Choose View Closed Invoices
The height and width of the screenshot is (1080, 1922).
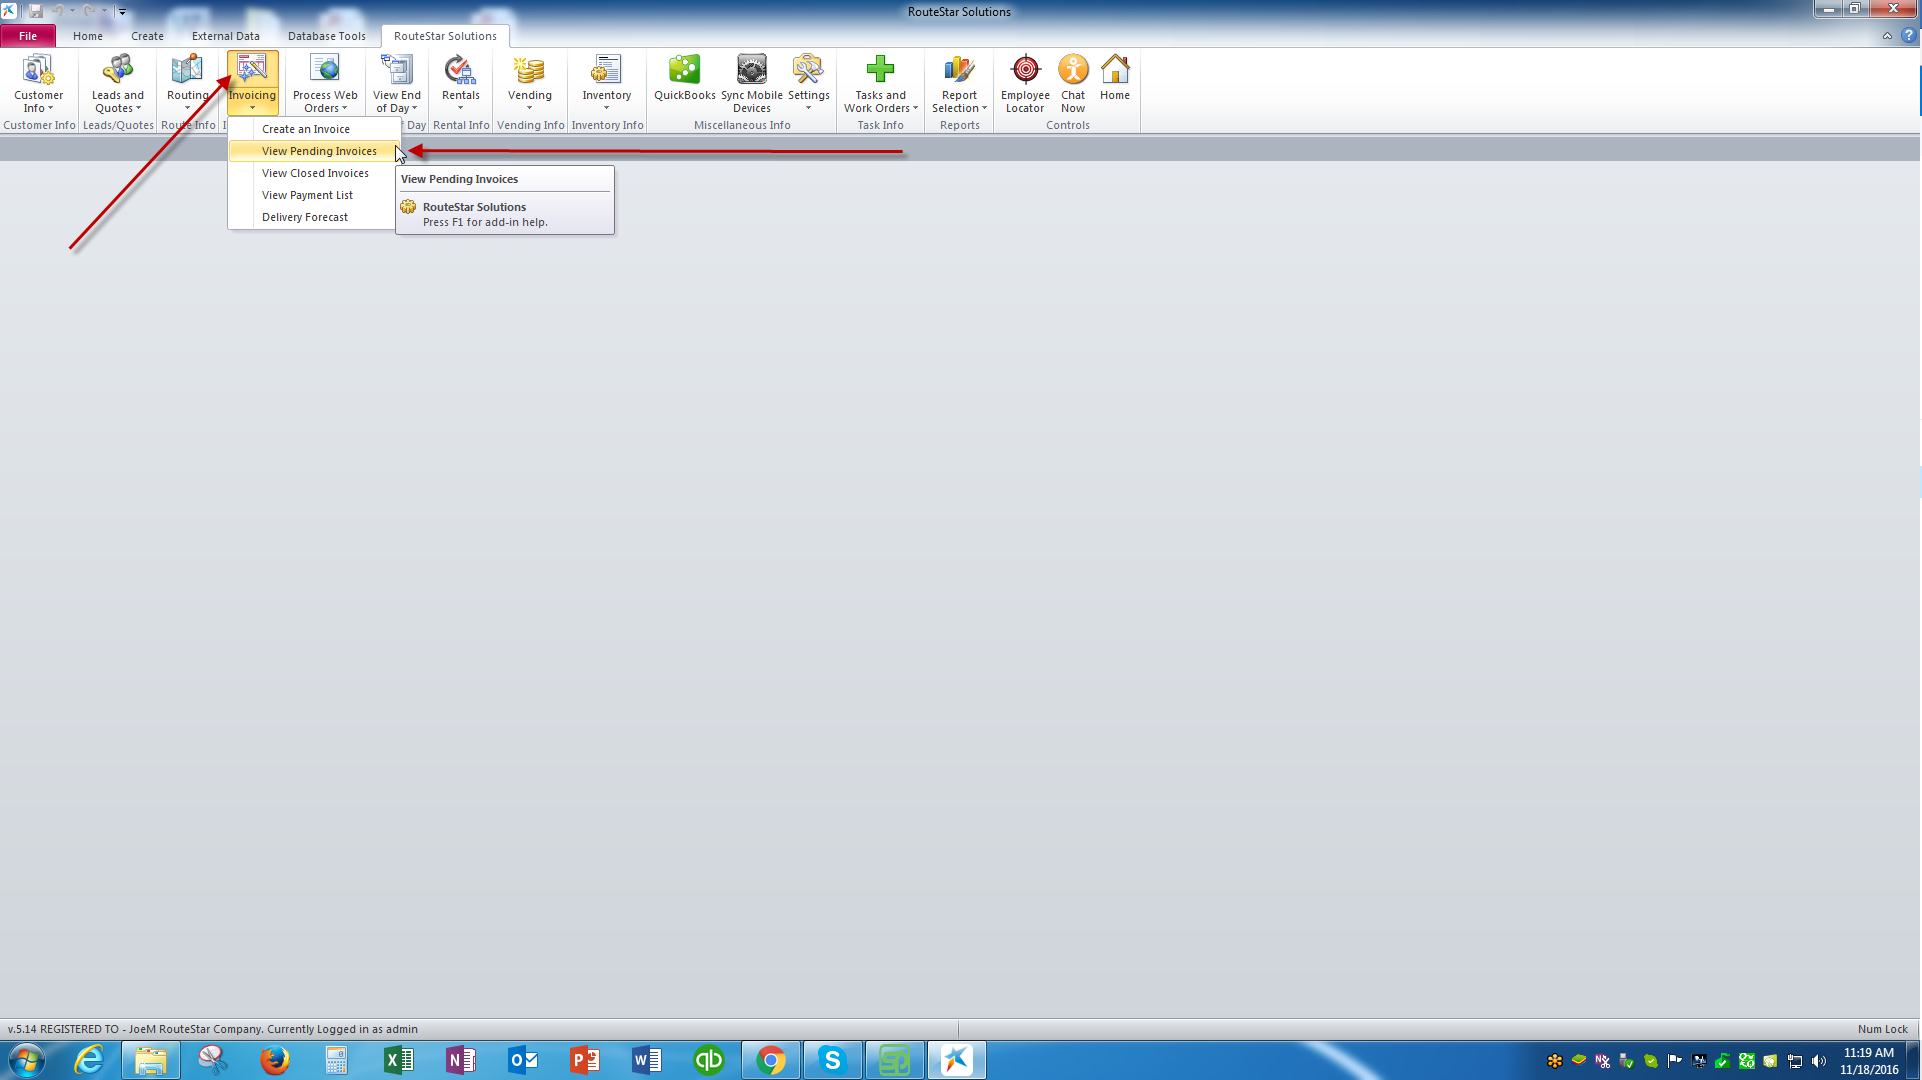point(314,173)
